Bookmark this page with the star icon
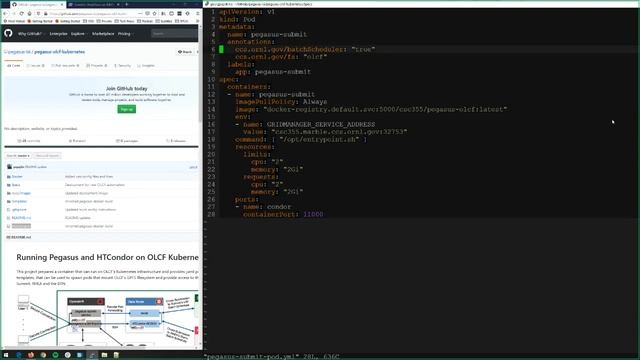The width and height of the screenshot is (640, 360). [x=154, y=13]
